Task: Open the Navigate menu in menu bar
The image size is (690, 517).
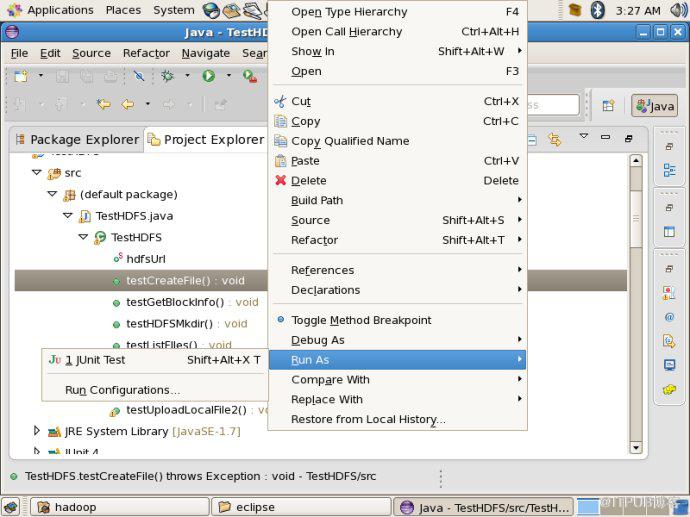Action: [206, 53]
